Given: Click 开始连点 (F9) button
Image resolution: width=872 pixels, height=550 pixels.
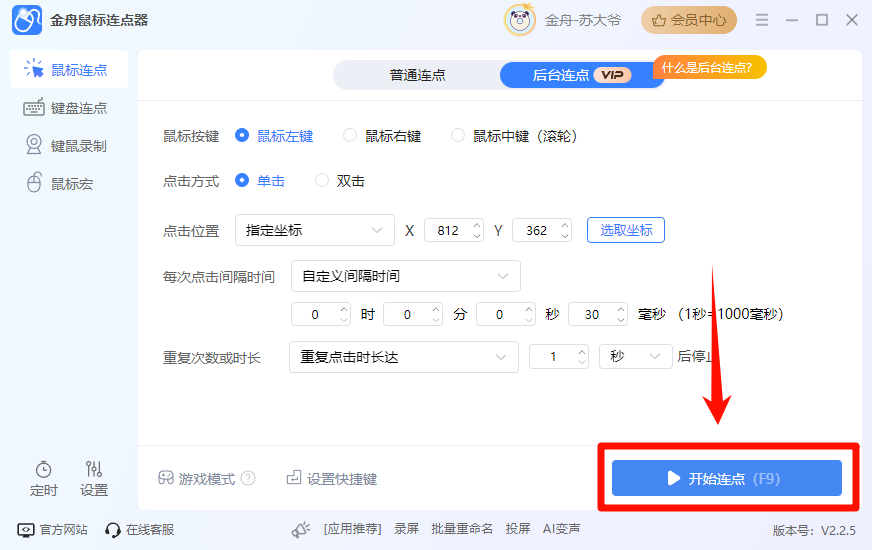Looking at the screenshot, I should pos(726,478).
